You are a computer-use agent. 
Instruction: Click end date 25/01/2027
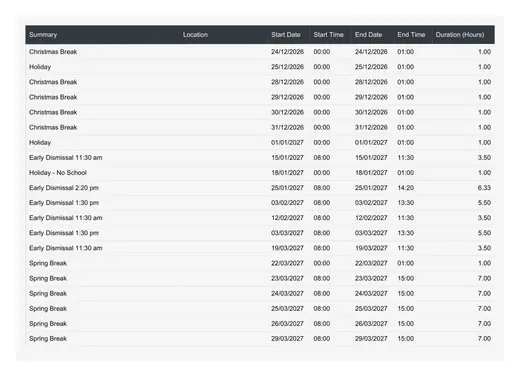tap(371, 188)
